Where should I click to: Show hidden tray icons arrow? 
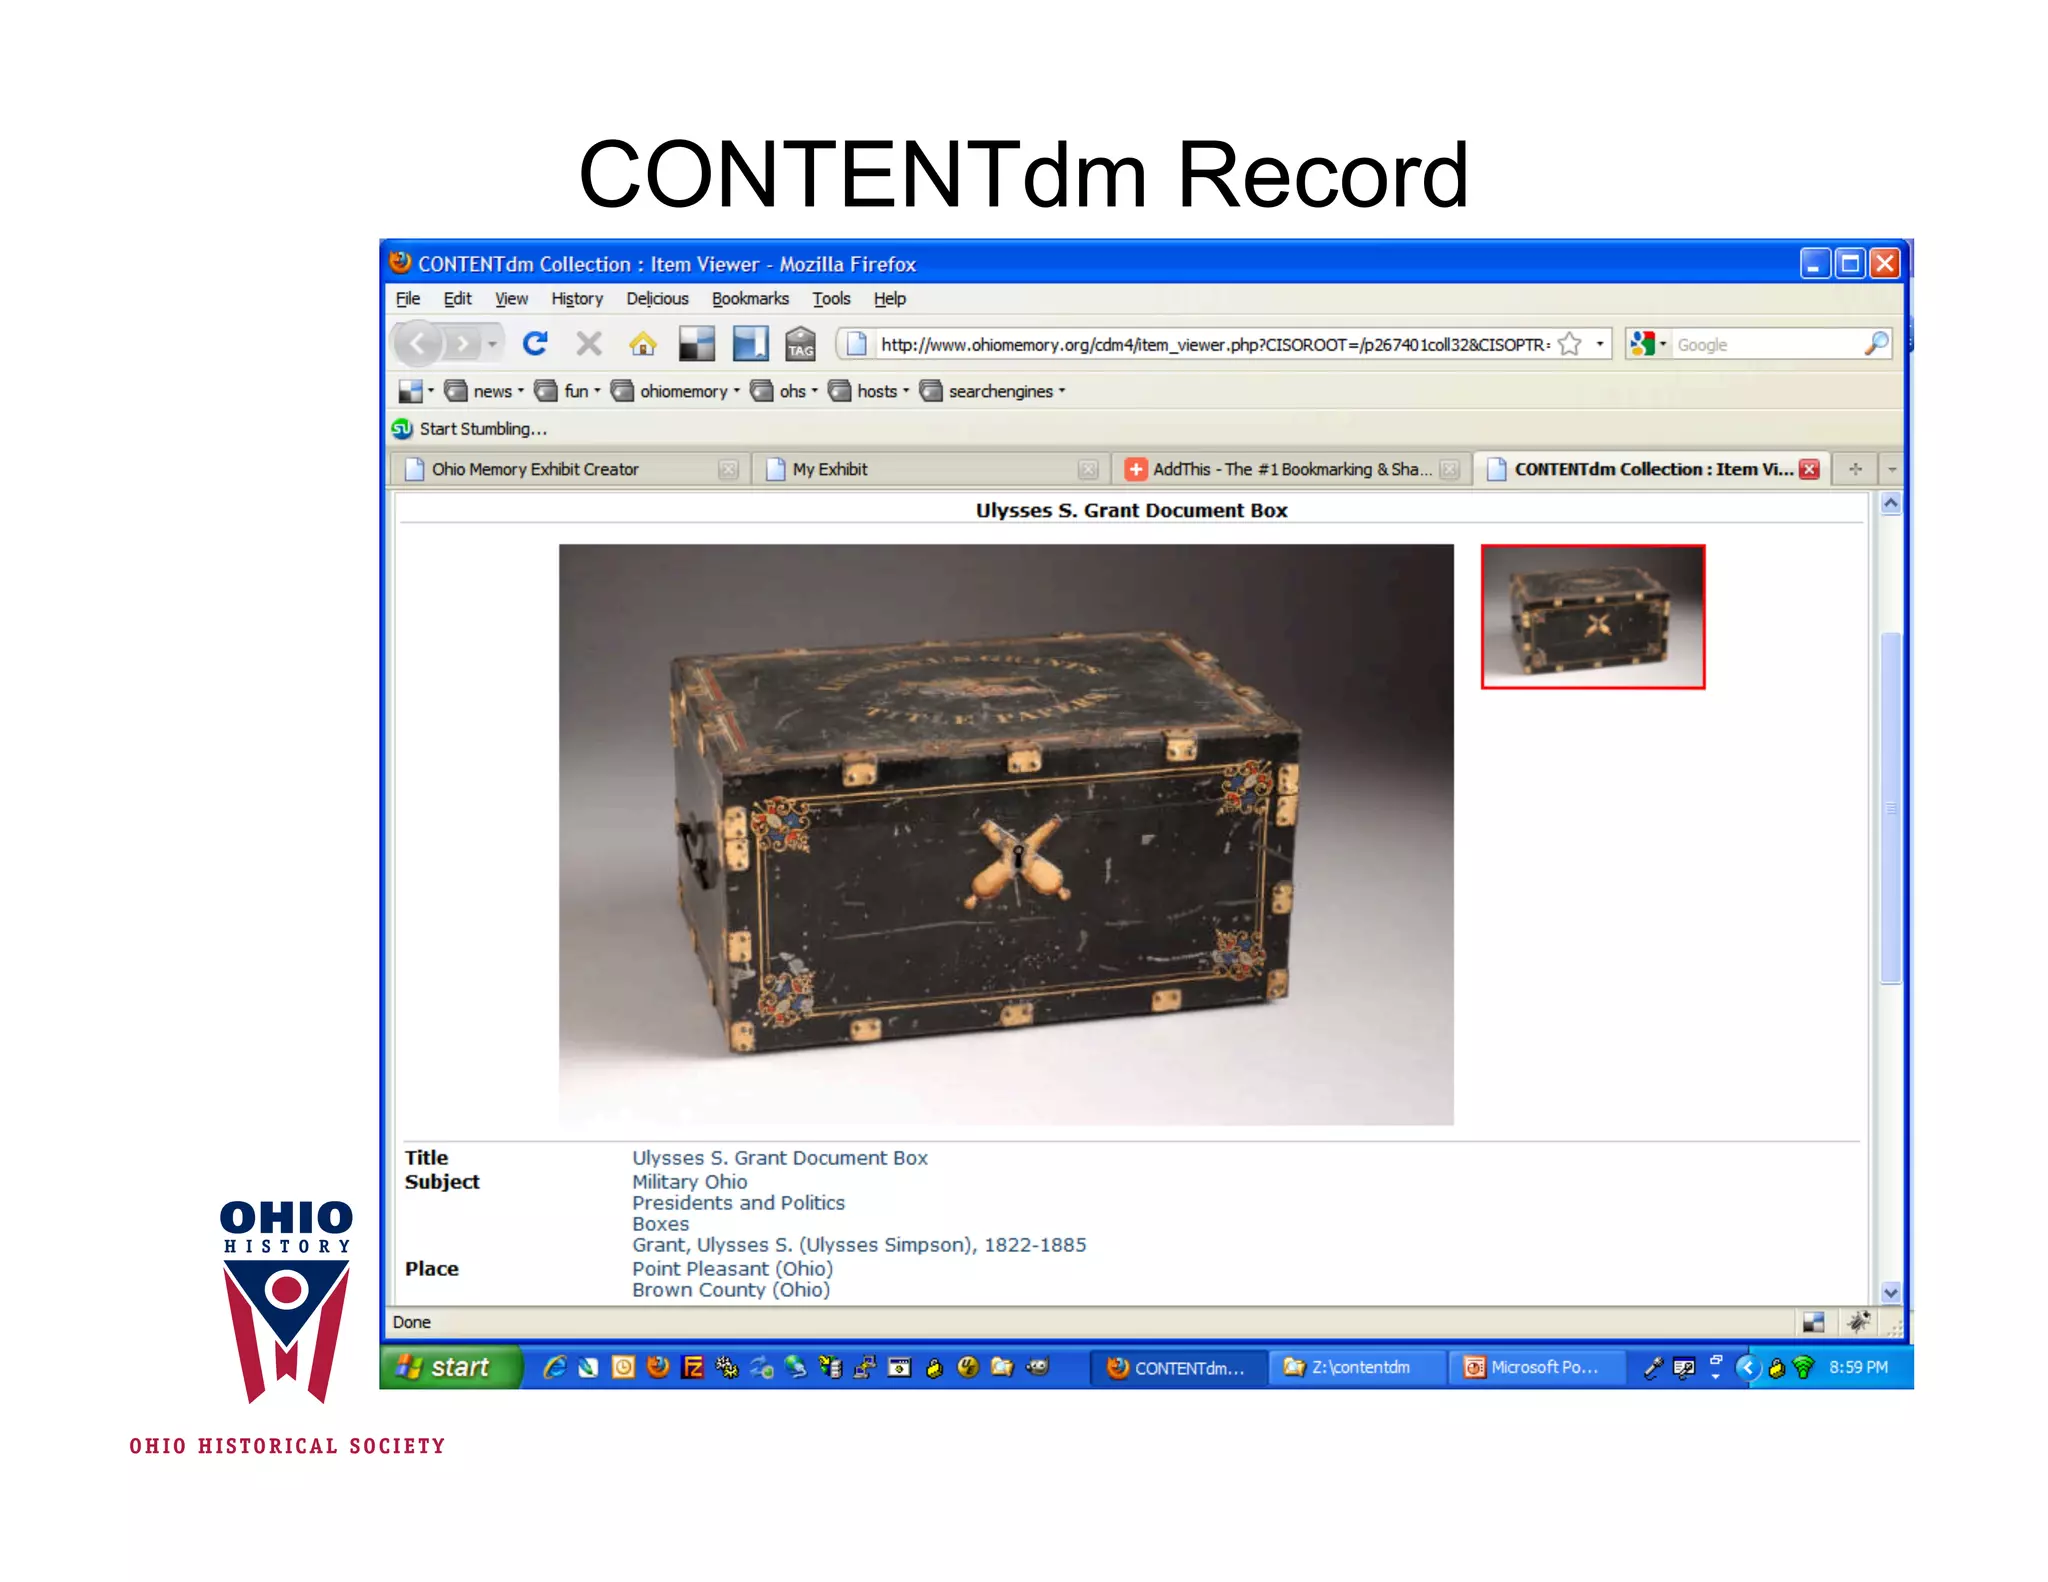point(1747,1367)
